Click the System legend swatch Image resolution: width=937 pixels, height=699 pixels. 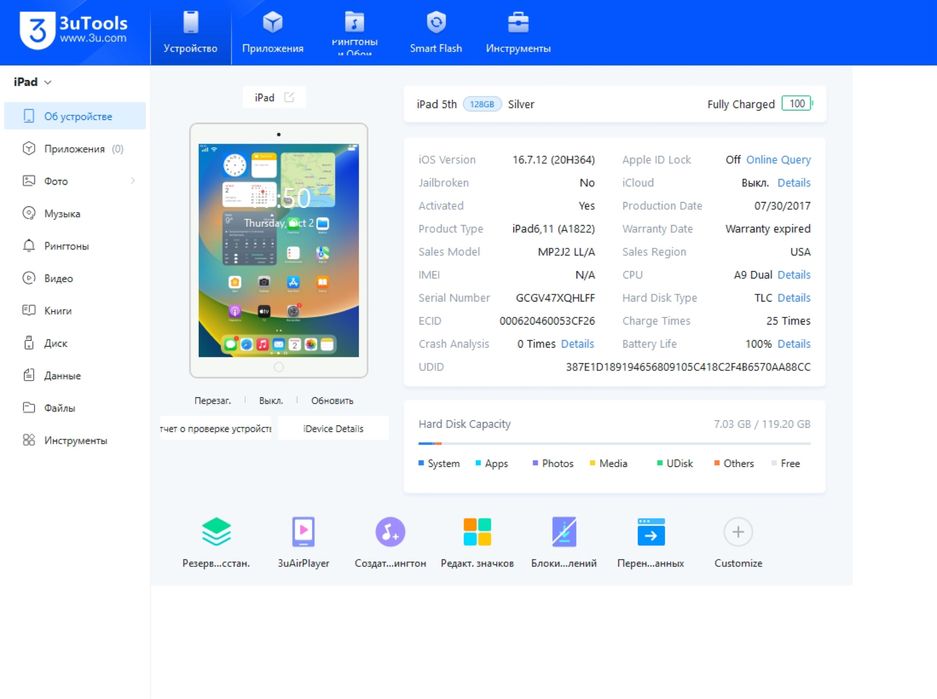click(x=421, y=463)
